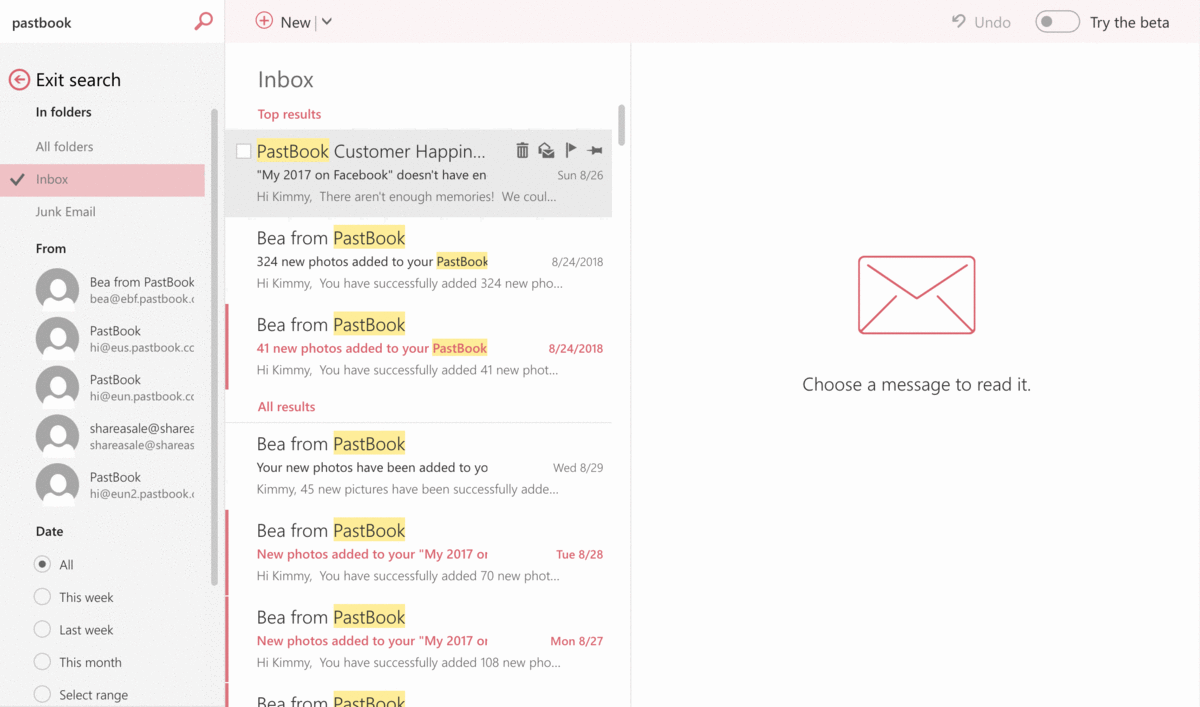
Task: Choose the Select range date option
Action: [42, 694]
